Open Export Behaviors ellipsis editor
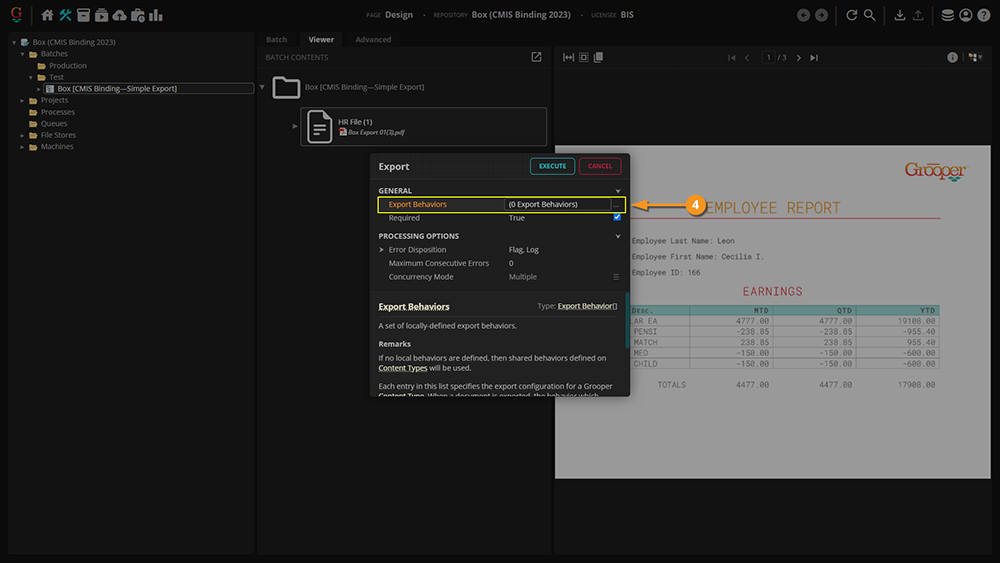This screenshot has width=1000, height=563. (x=617, y=204)
